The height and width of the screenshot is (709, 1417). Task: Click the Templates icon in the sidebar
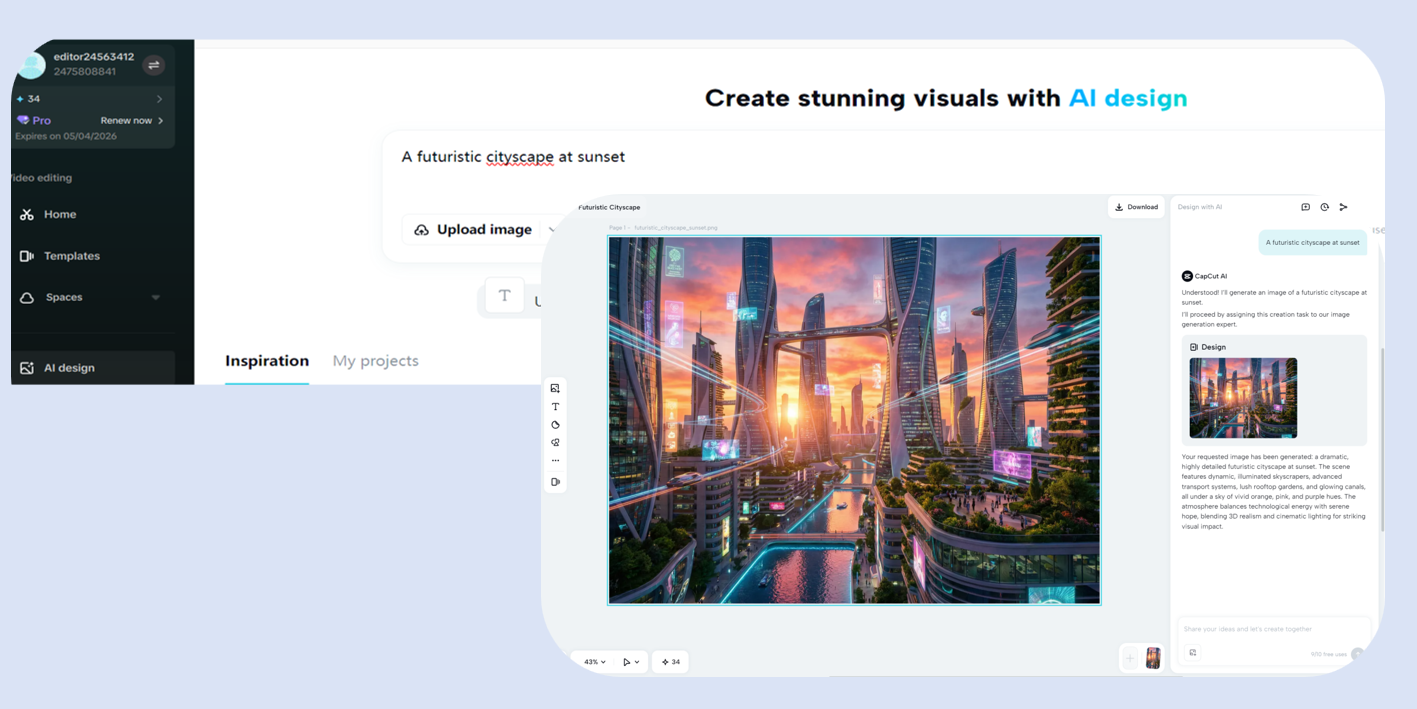tap(27, 256)
